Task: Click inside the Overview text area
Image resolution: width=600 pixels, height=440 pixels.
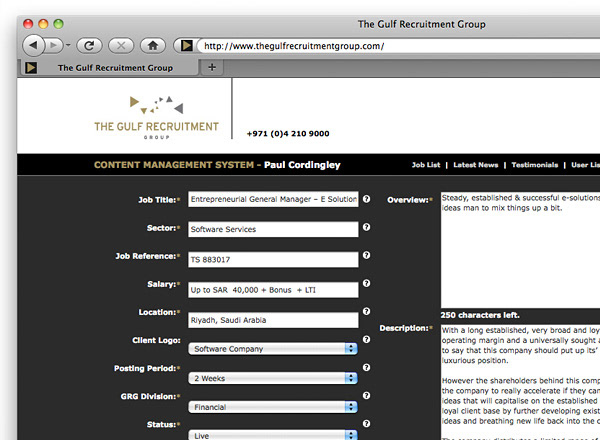Action: pyautogui.click(x=520, y=250)
